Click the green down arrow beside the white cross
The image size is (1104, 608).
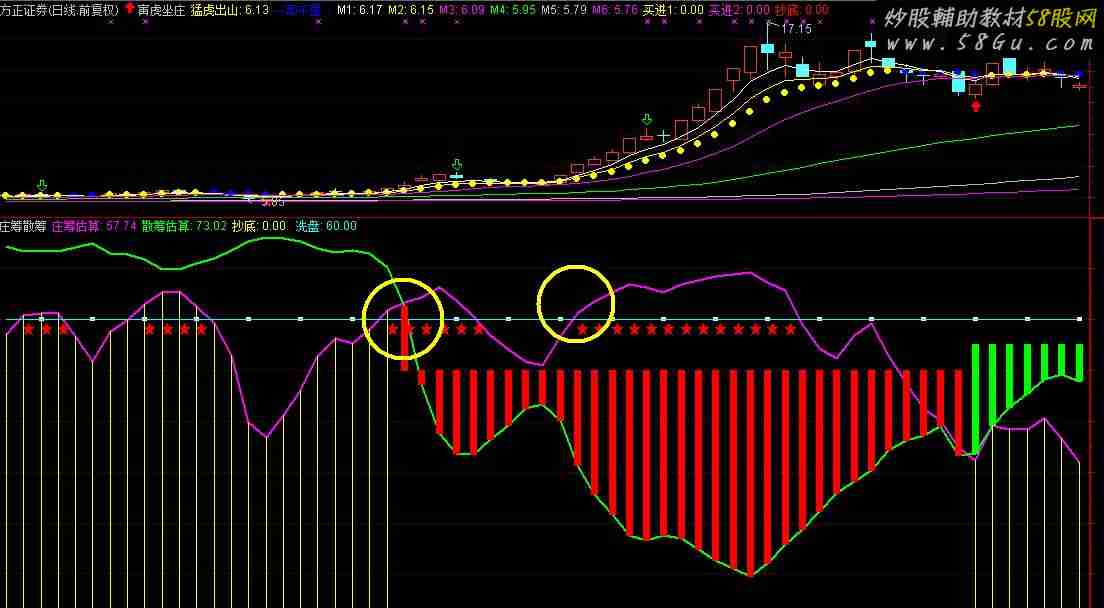[647, 120]
